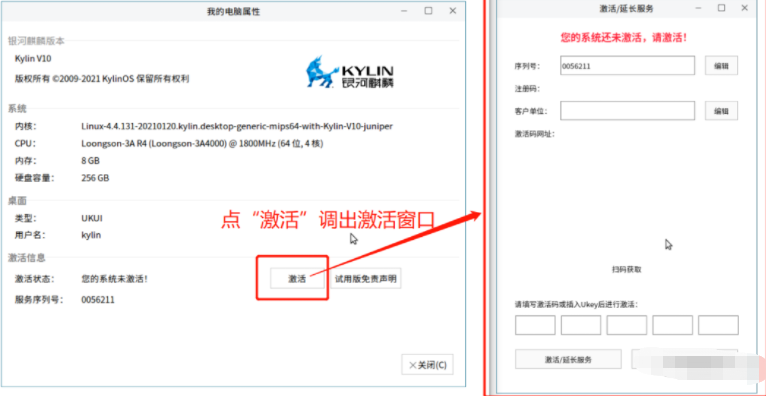Click the 激活 button in activation info
Screen dimensions: 766x396
[x=297, y=279]
